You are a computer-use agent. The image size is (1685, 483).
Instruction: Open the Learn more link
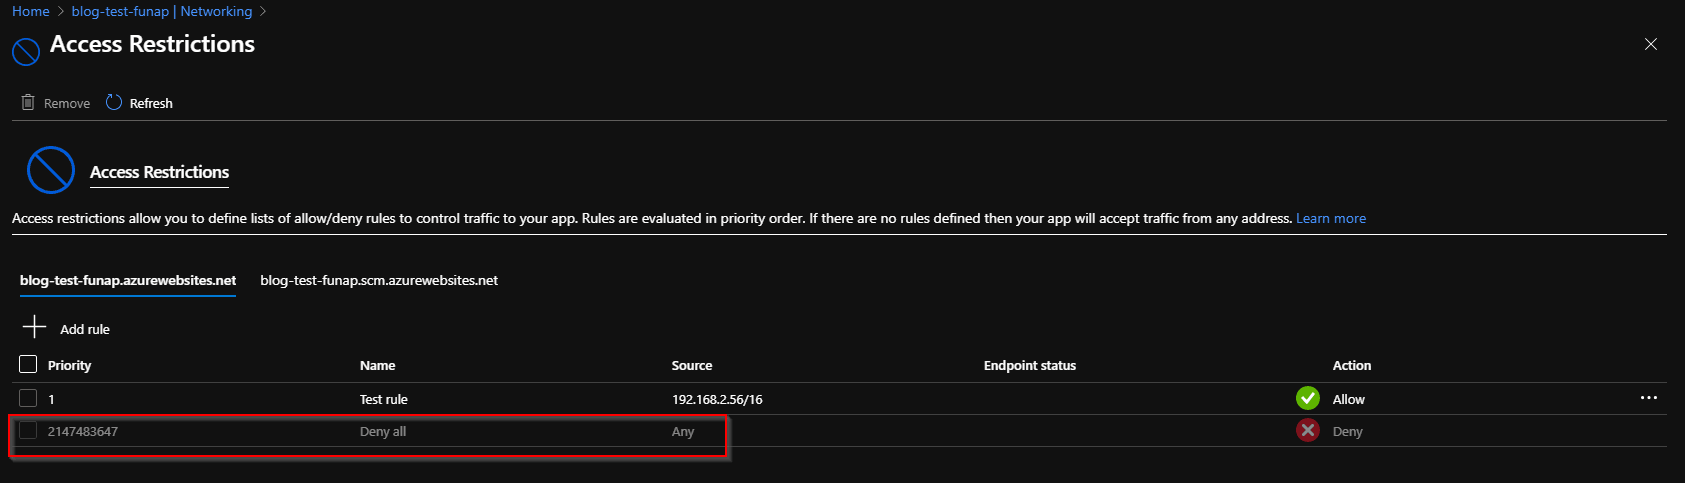pos(1331,218)
